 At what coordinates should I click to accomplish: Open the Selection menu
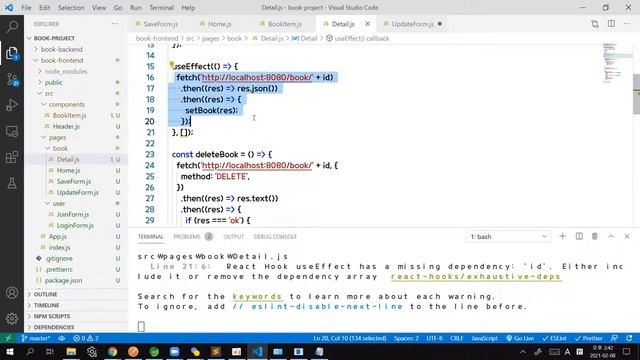[x=71, y=8]
